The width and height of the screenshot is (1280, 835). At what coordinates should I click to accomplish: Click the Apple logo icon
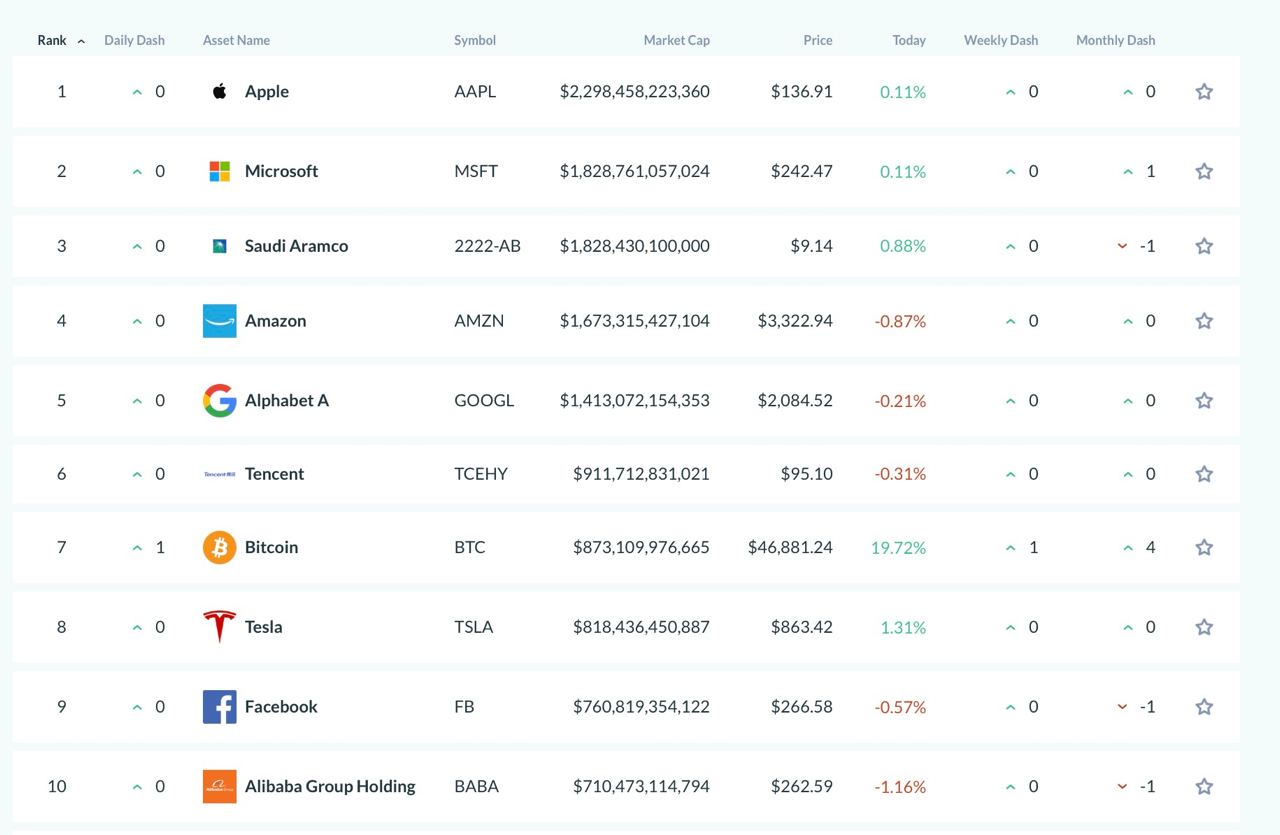tap(220, 91)
